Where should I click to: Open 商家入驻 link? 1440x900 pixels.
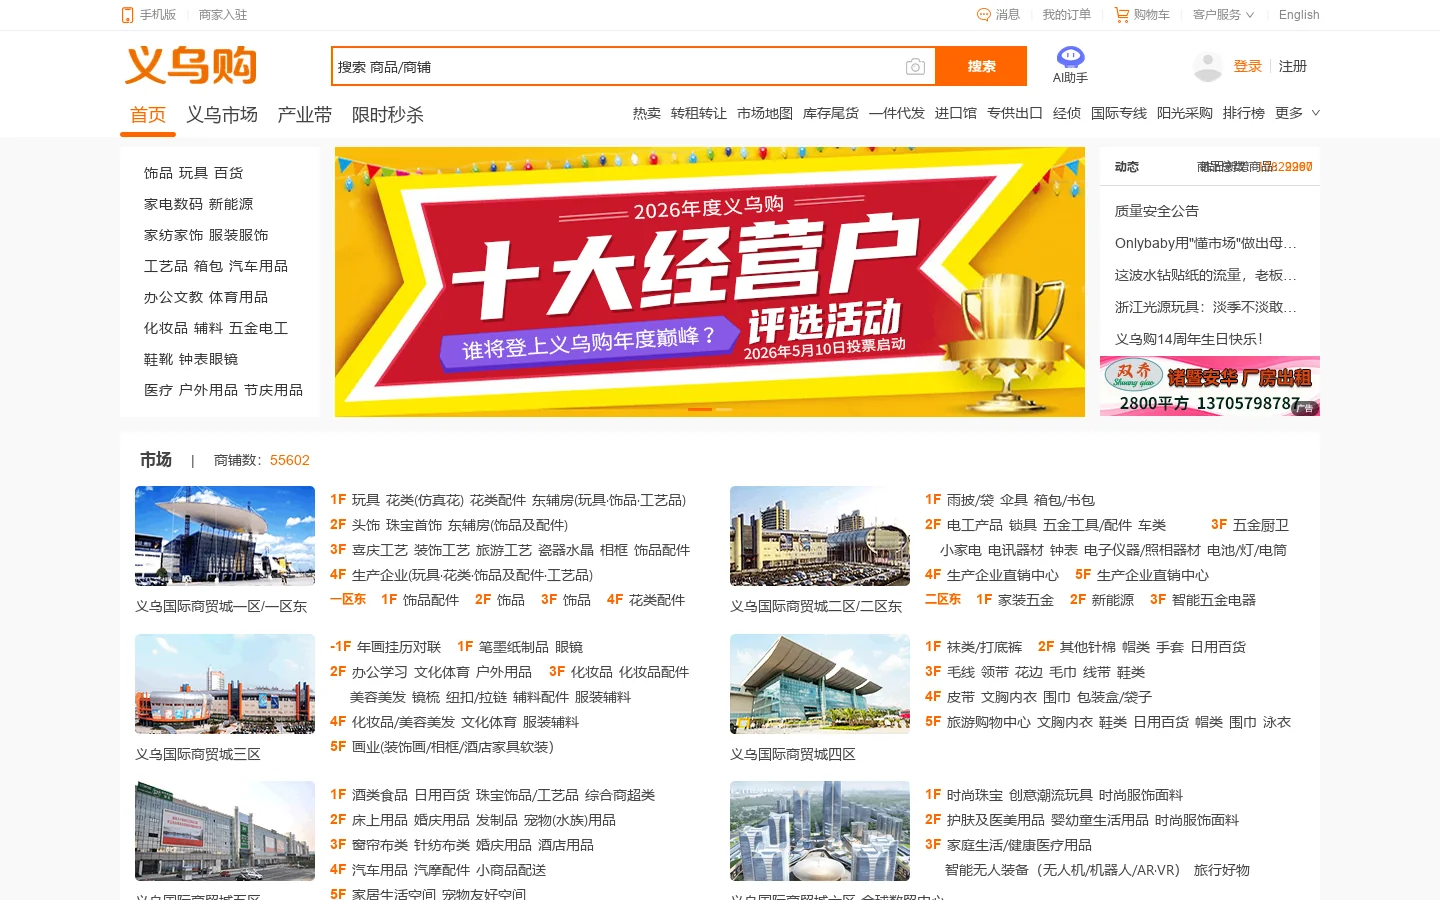(223, 15)
